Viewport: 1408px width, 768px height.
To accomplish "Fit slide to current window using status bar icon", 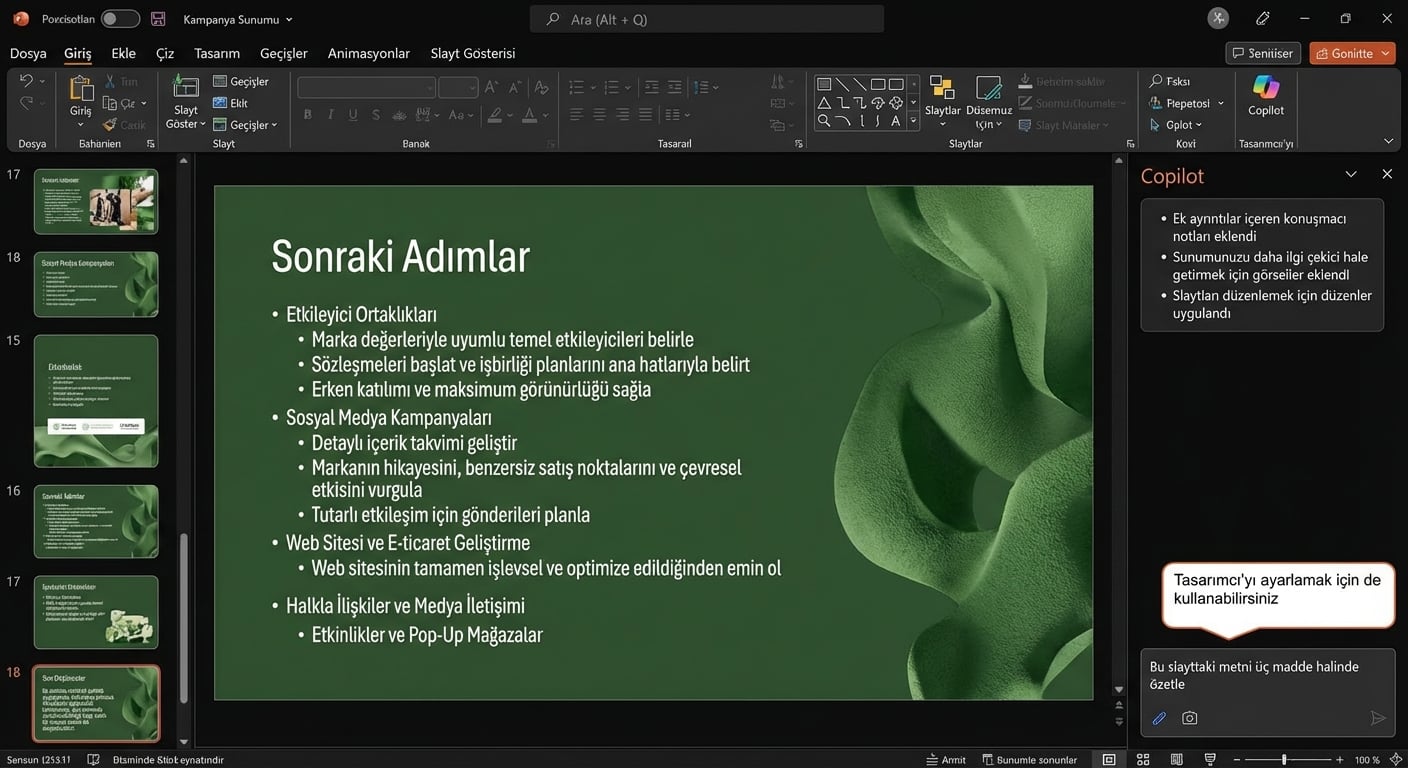I will [1397, 759].
